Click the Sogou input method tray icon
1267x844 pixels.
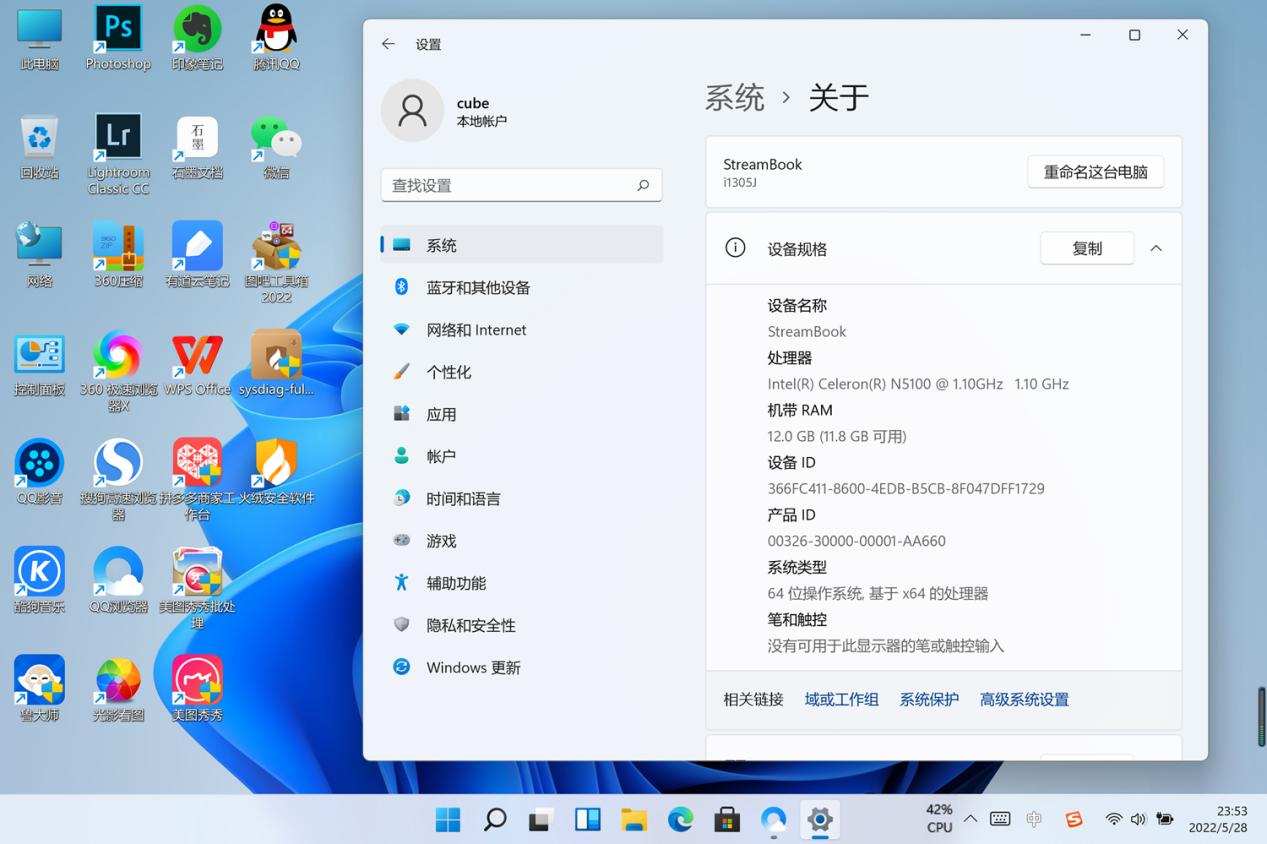pos(1074,819)
